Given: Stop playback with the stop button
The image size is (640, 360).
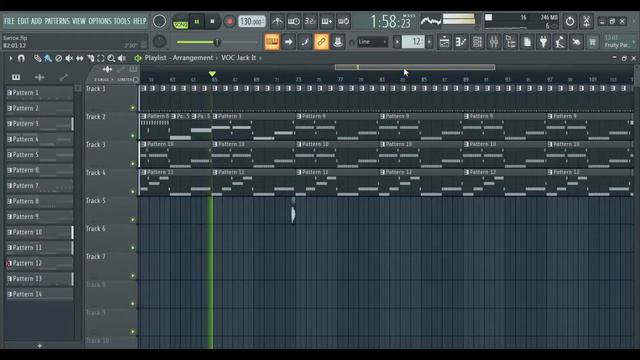Looking at the screenshot, I should coord(212,22).
